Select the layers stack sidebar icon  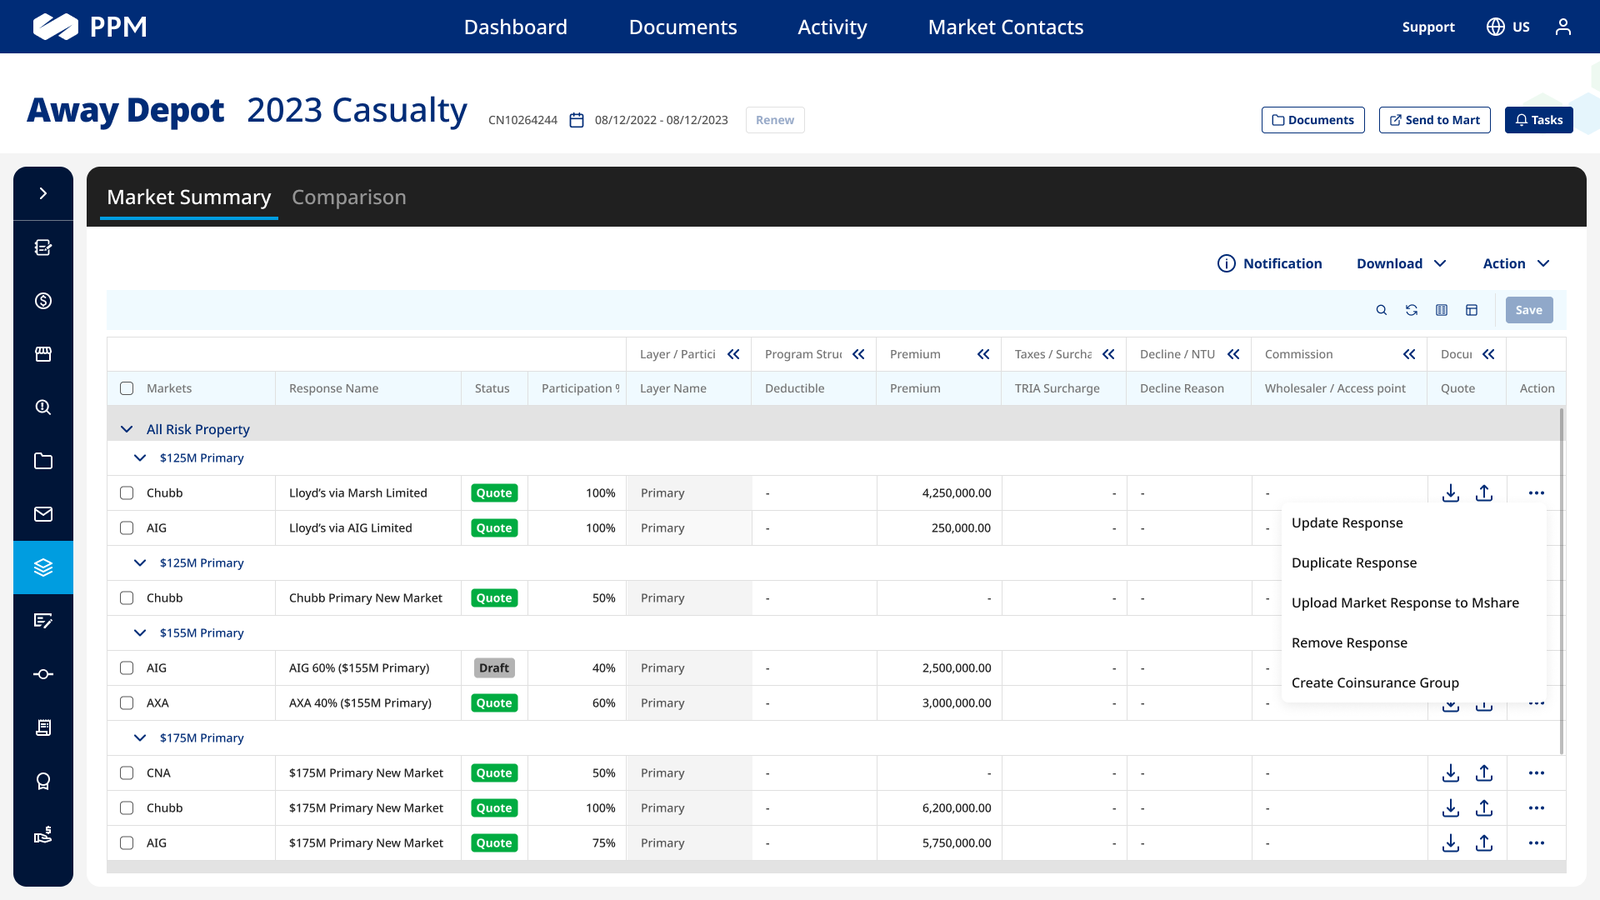point(43,568)
